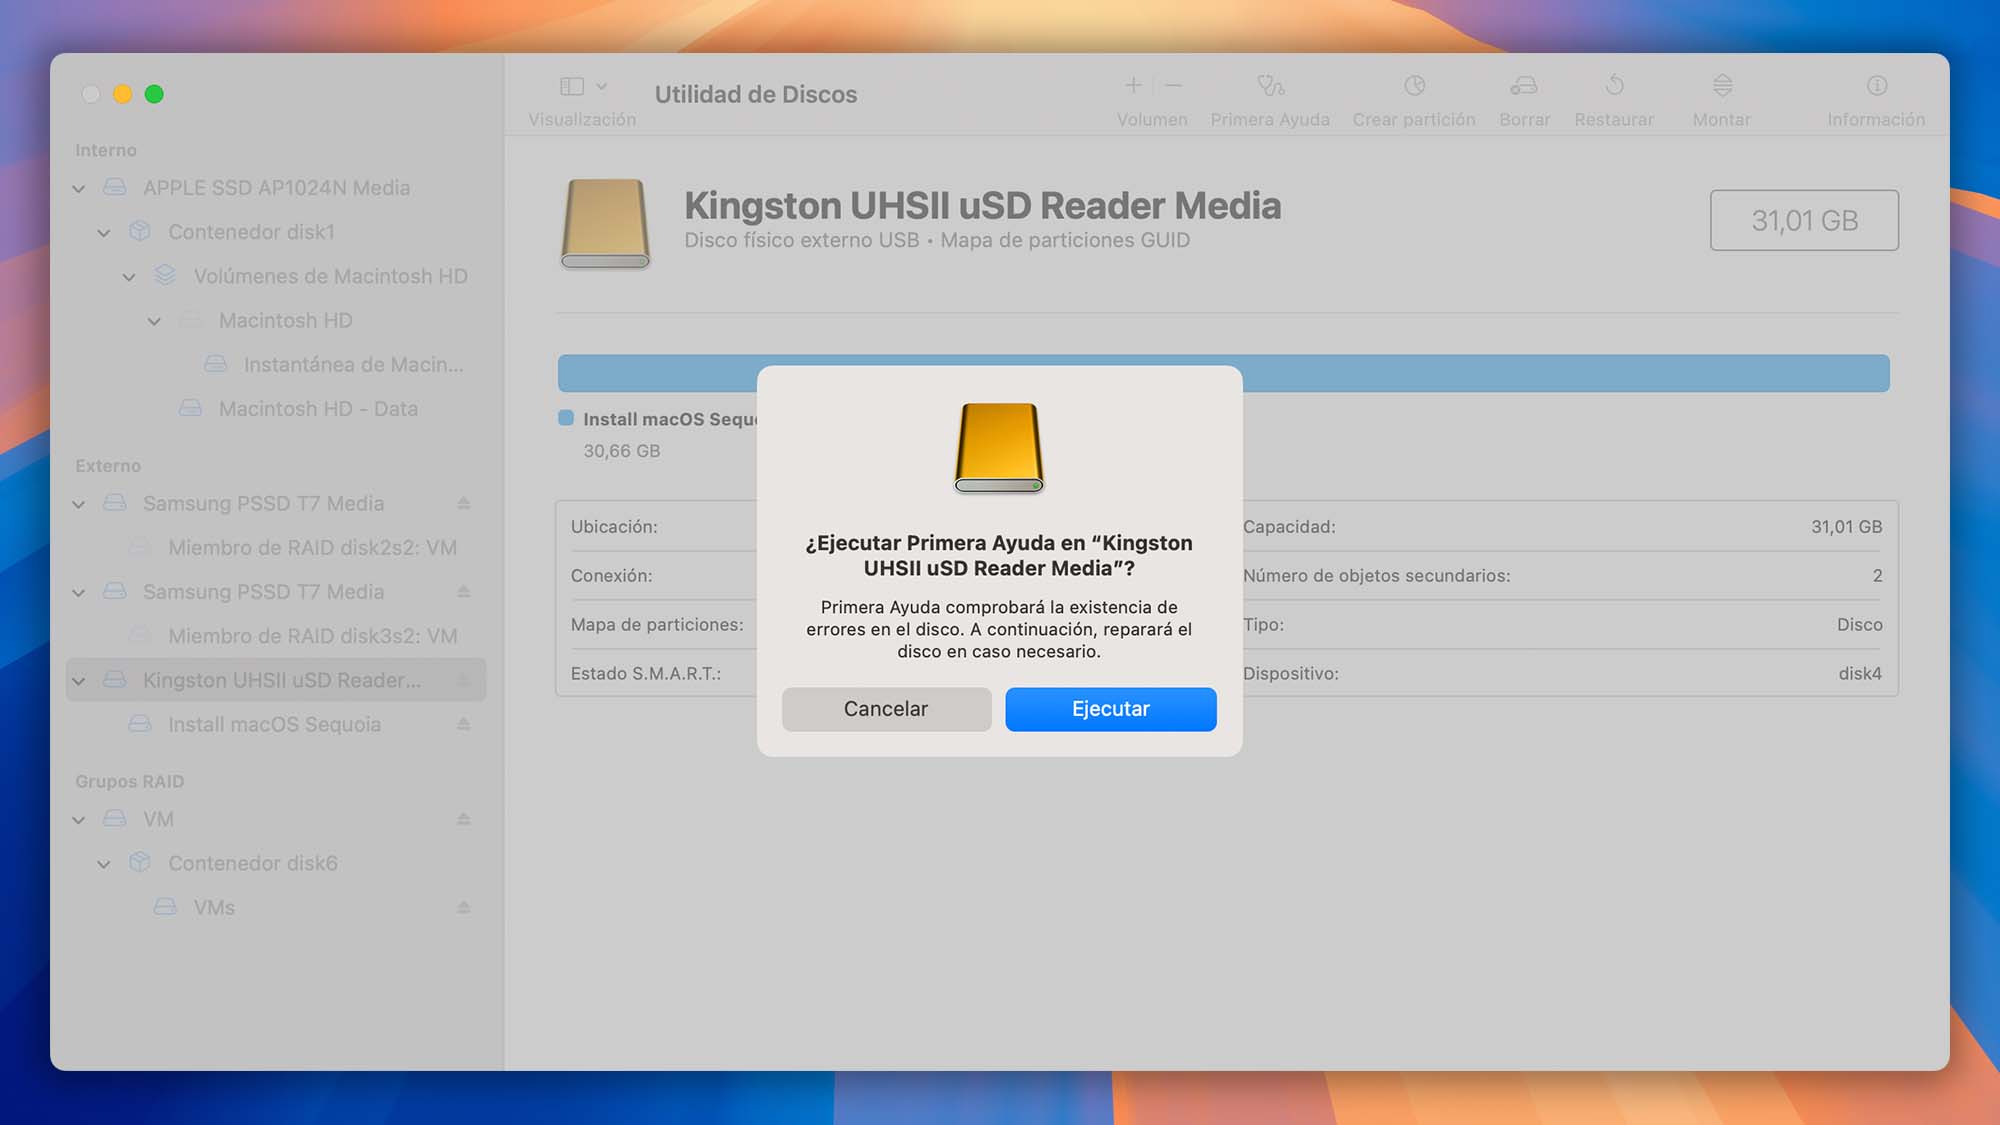Viewport: 2000px width, 1125px height.
Task: Click the Estado S.M.A.R.T. label
Action: 646,674
